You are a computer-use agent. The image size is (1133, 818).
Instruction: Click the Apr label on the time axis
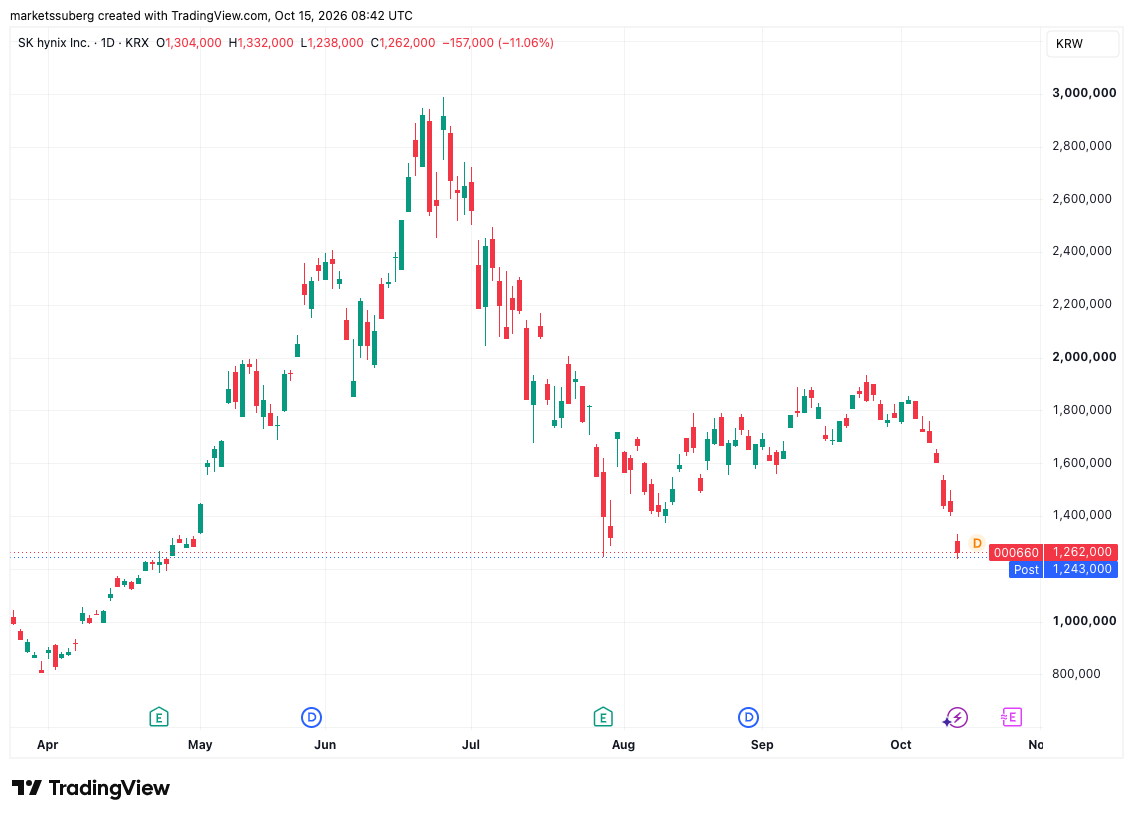coord(48,744)
